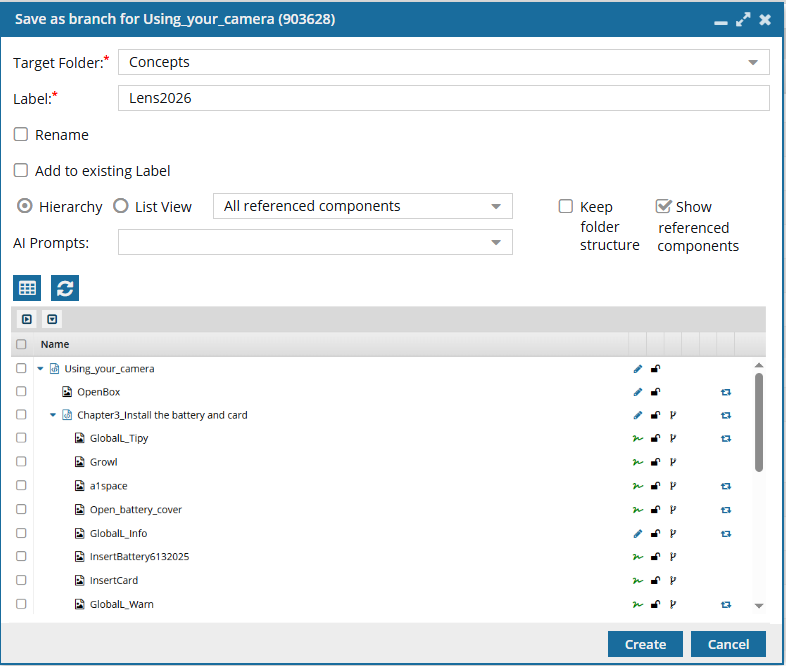Click scrollbar up arrow in component list
Screen dimensions: 786x666
point(759,365)
